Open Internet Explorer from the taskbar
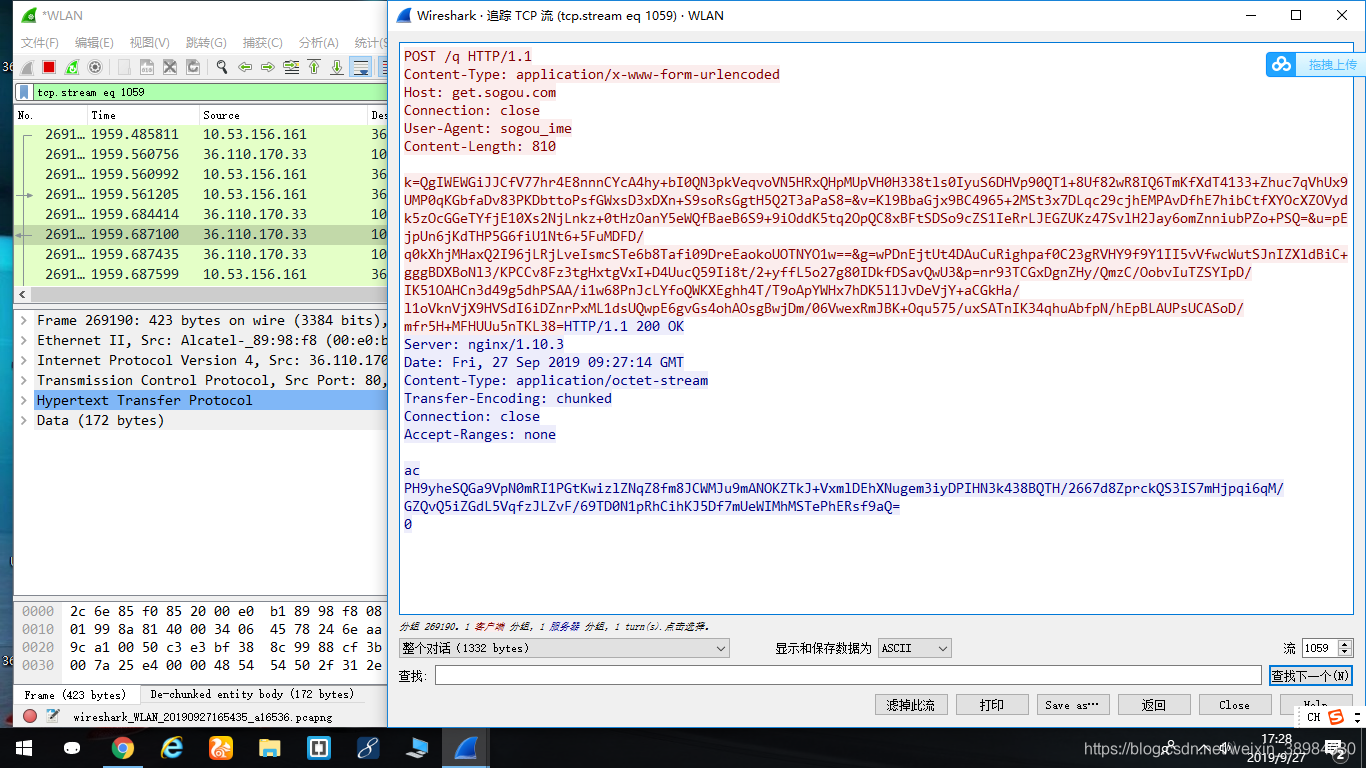Image resolution: width=1366 pixels, height=768 pixels. pos(172,747)
